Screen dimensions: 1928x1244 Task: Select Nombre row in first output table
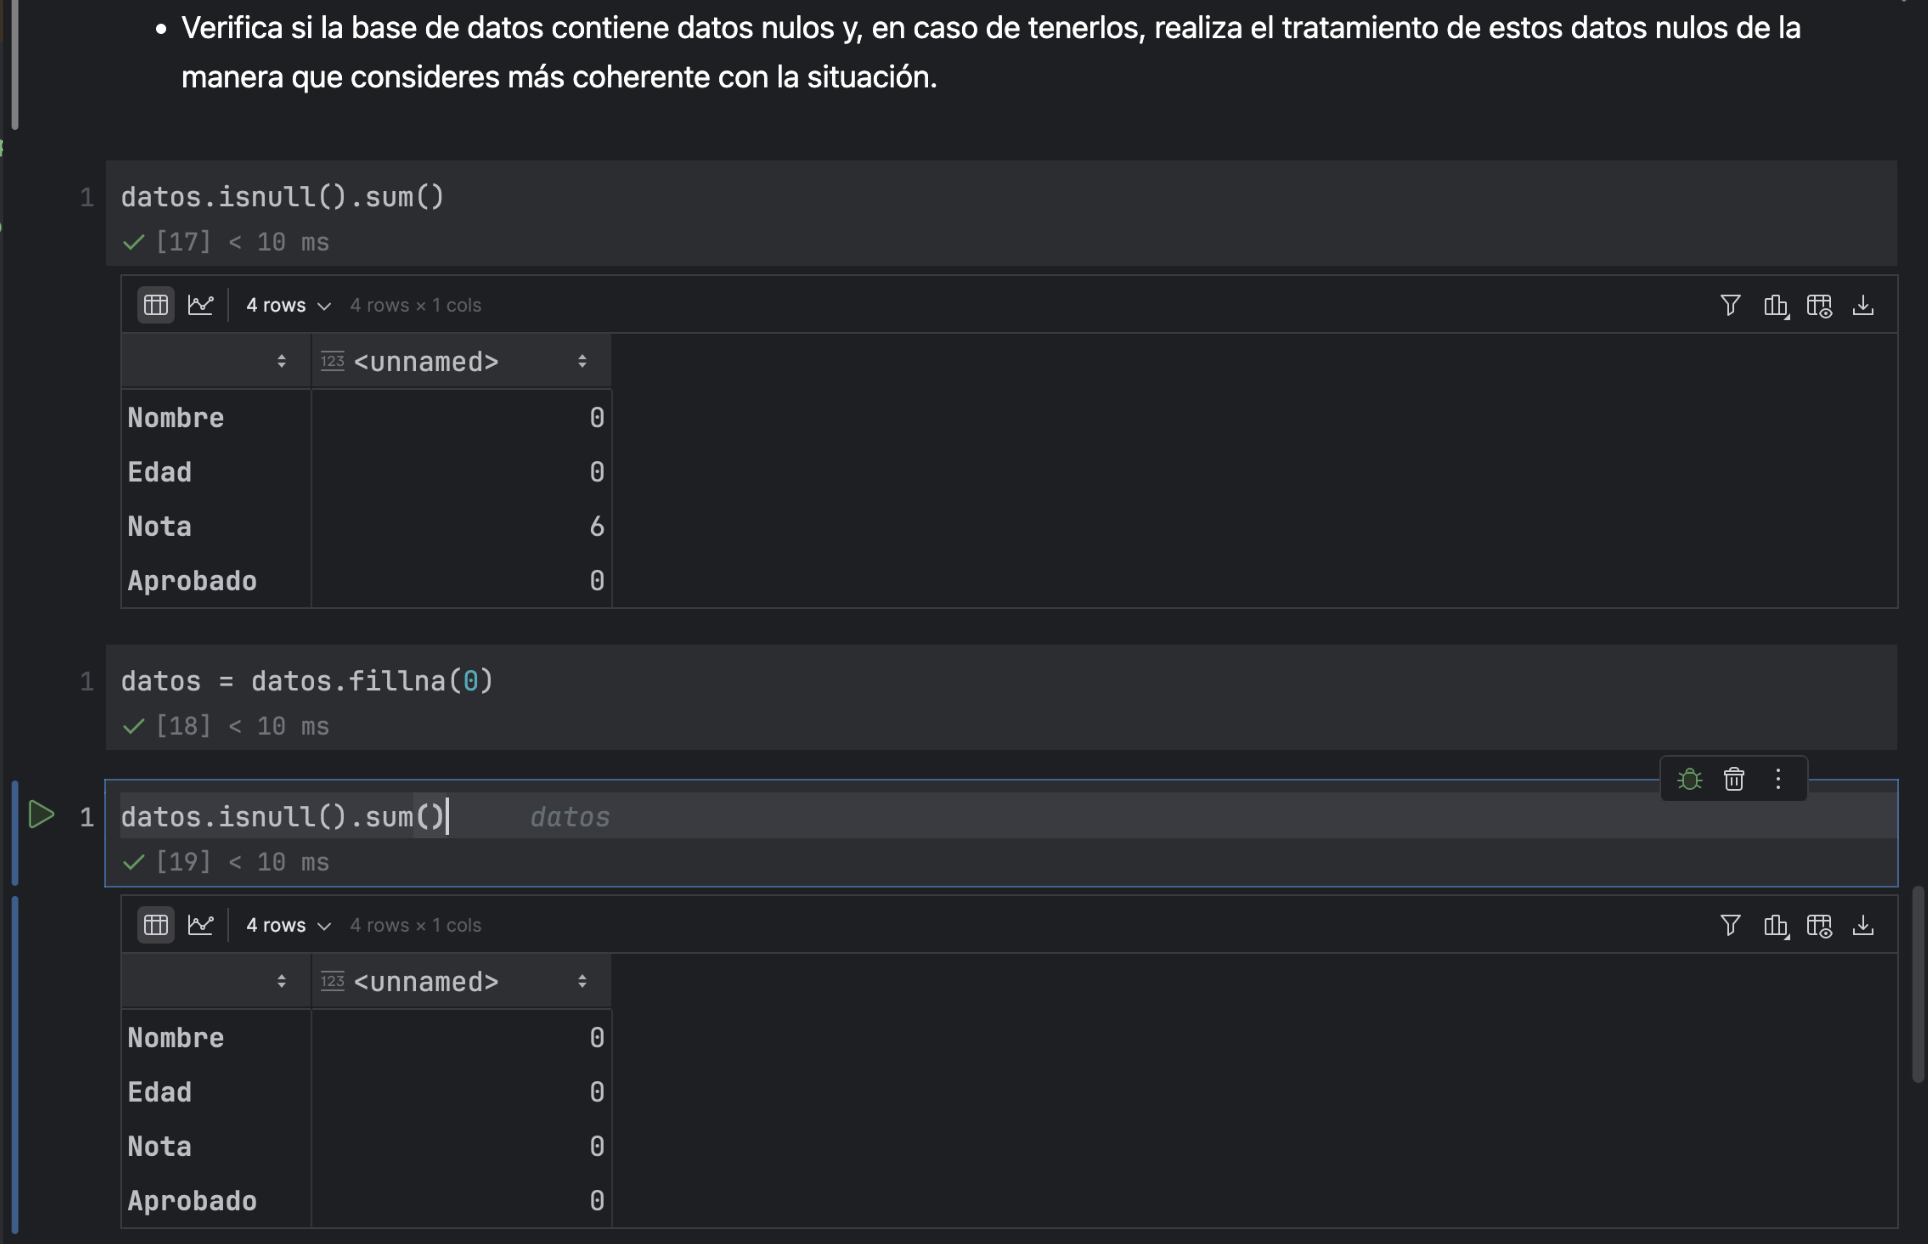pyautogui.click(x=367, y=418)
